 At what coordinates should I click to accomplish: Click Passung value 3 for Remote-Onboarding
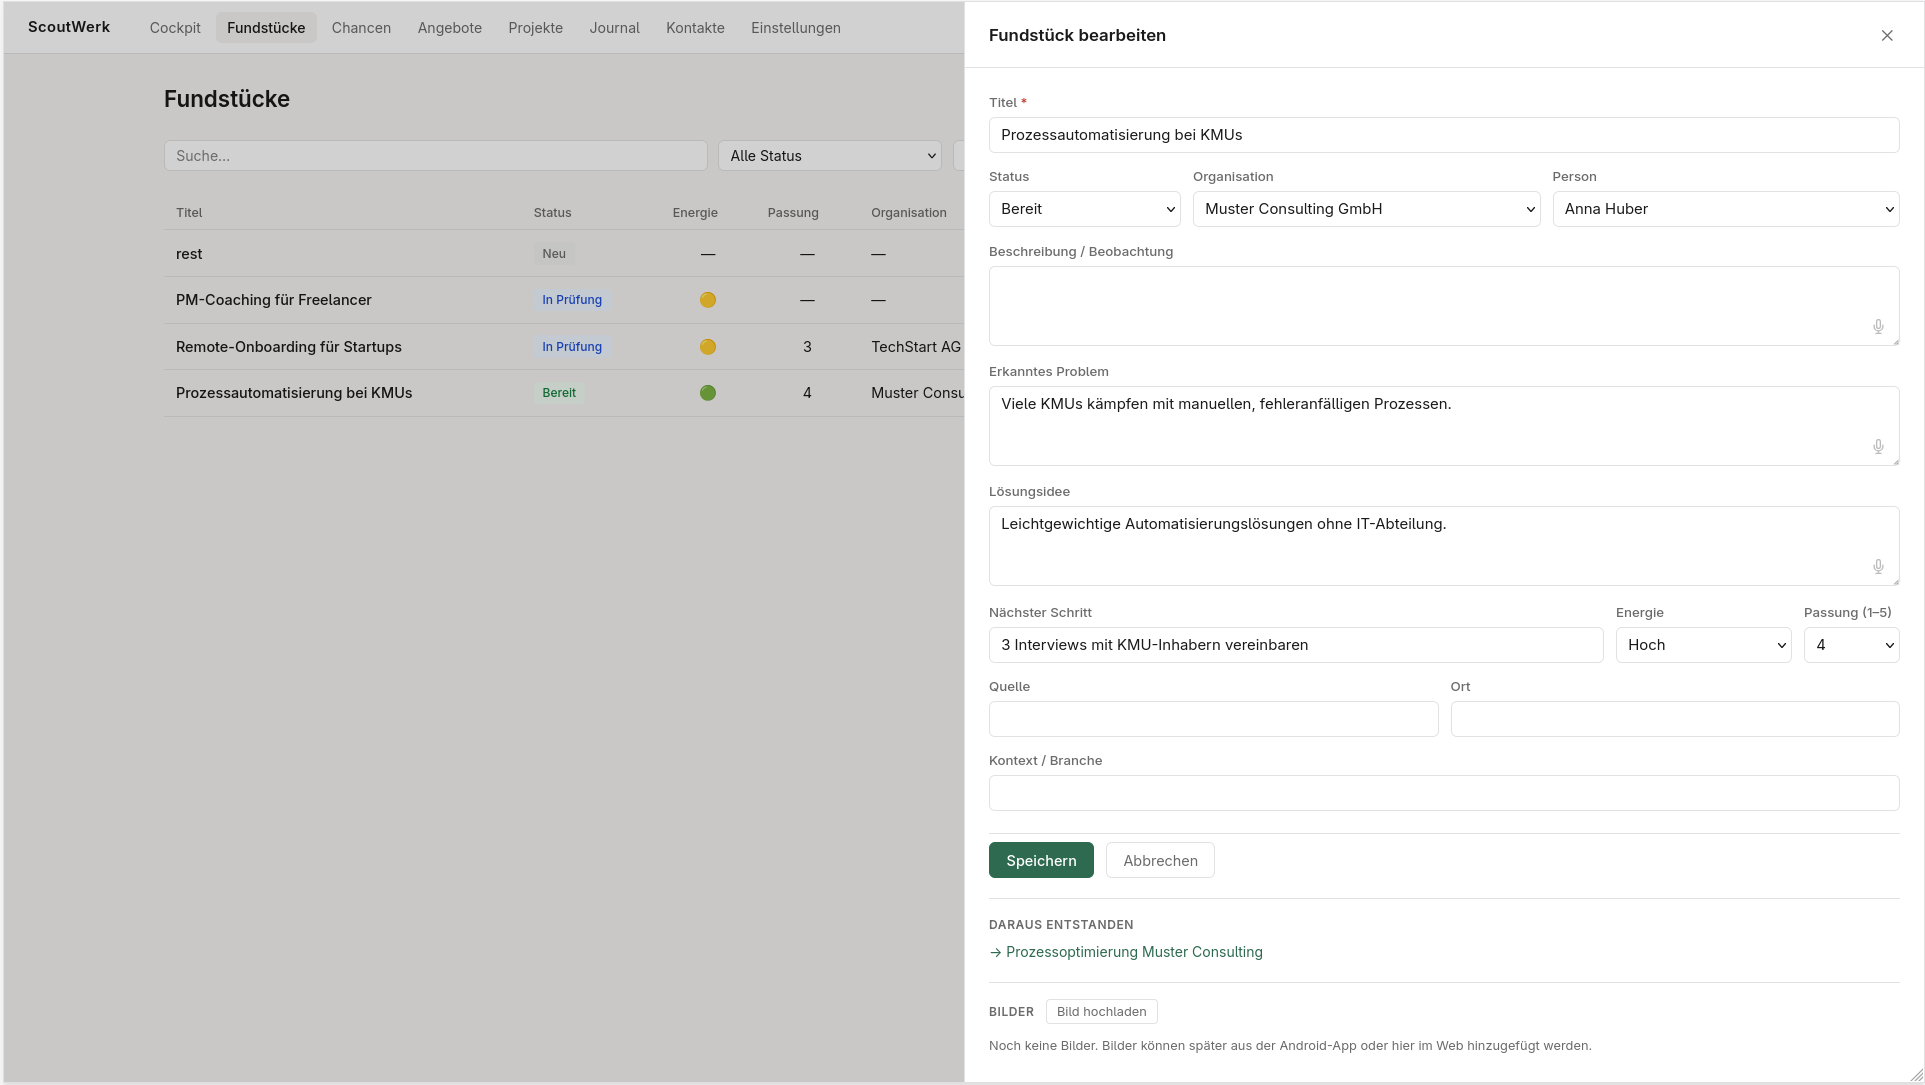tap(807, 347)
